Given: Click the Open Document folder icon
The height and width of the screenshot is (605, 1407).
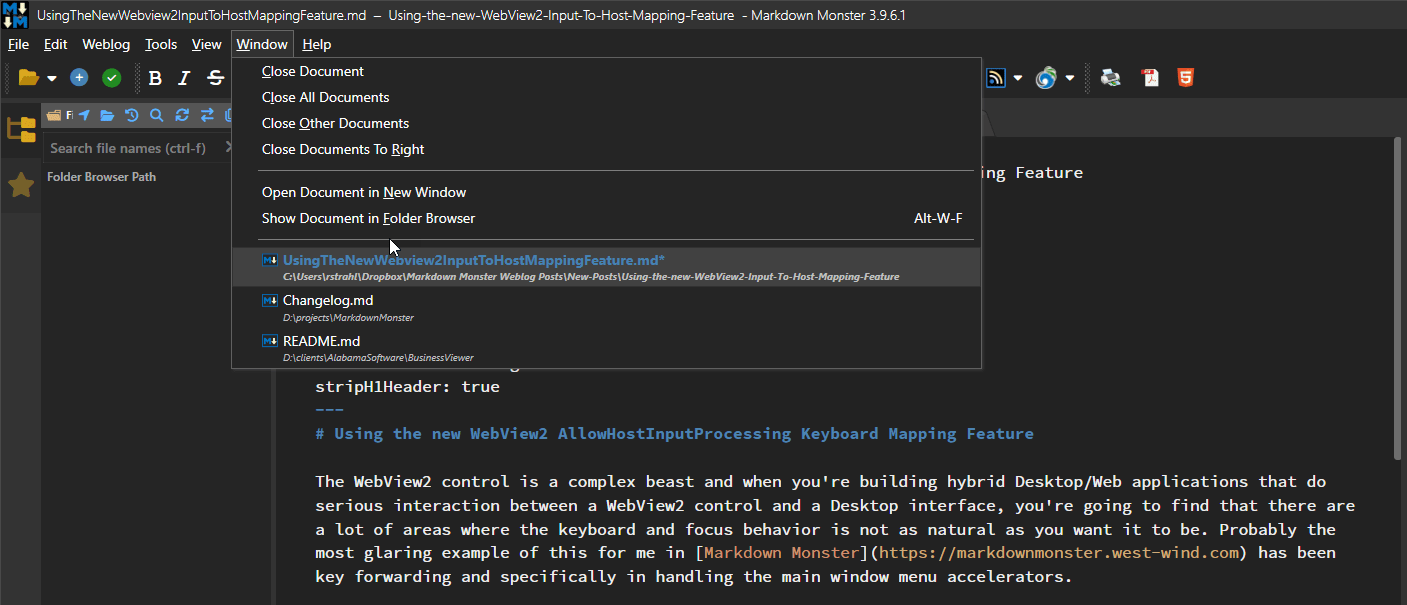Looking at the screenshot, I should click(28, 78).
